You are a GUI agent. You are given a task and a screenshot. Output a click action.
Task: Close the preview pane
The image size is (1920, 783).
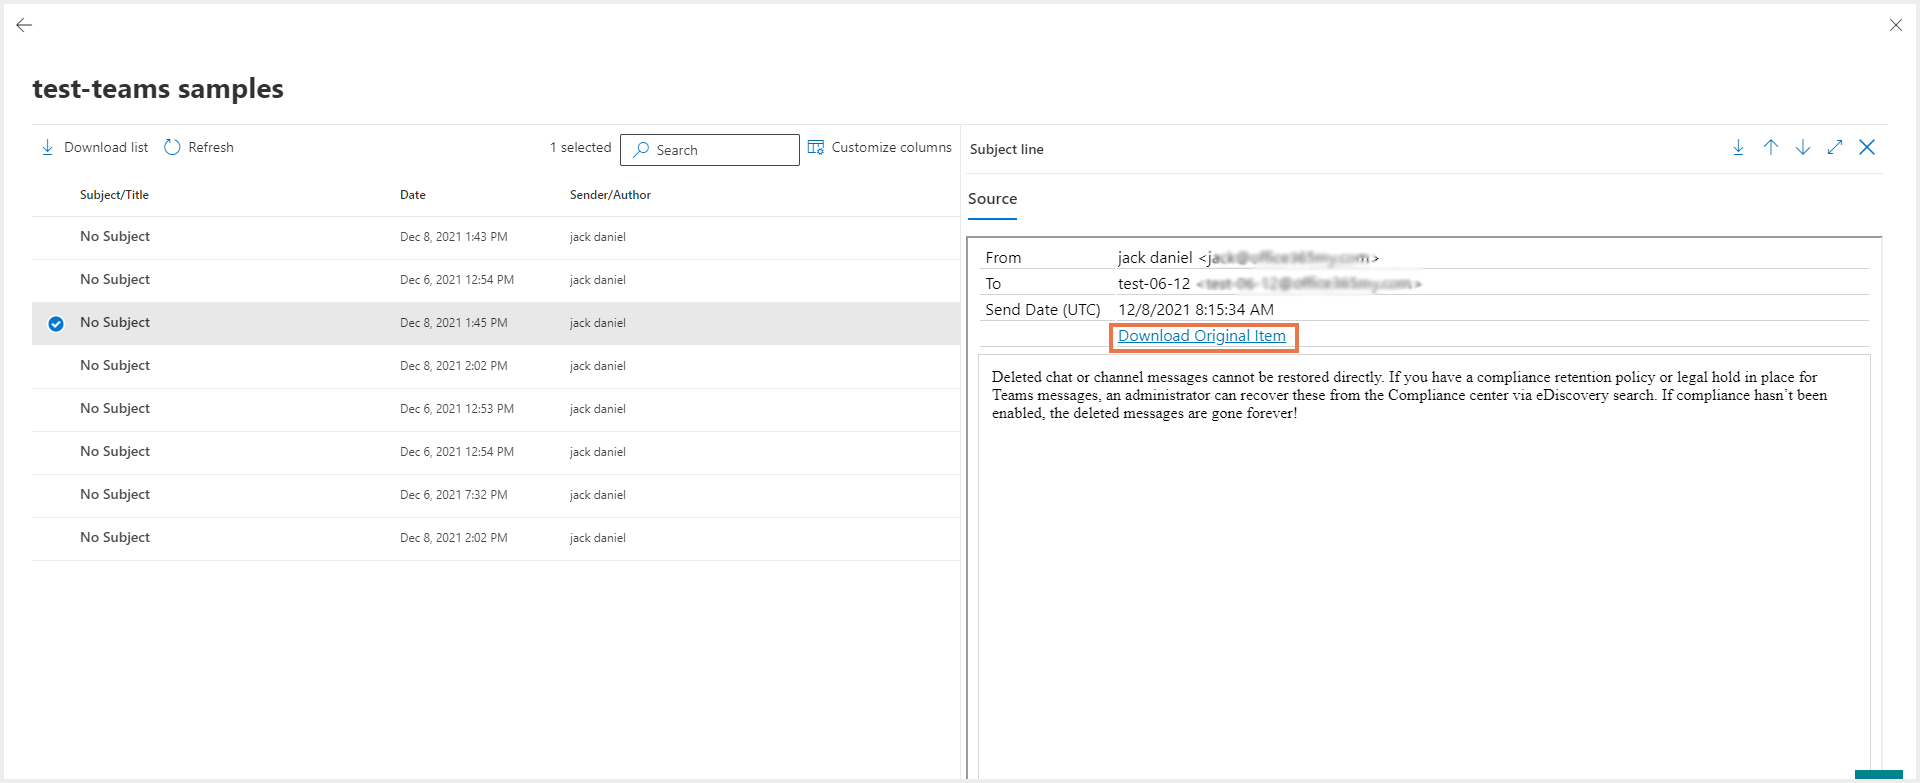click(x=1866, y=148)
